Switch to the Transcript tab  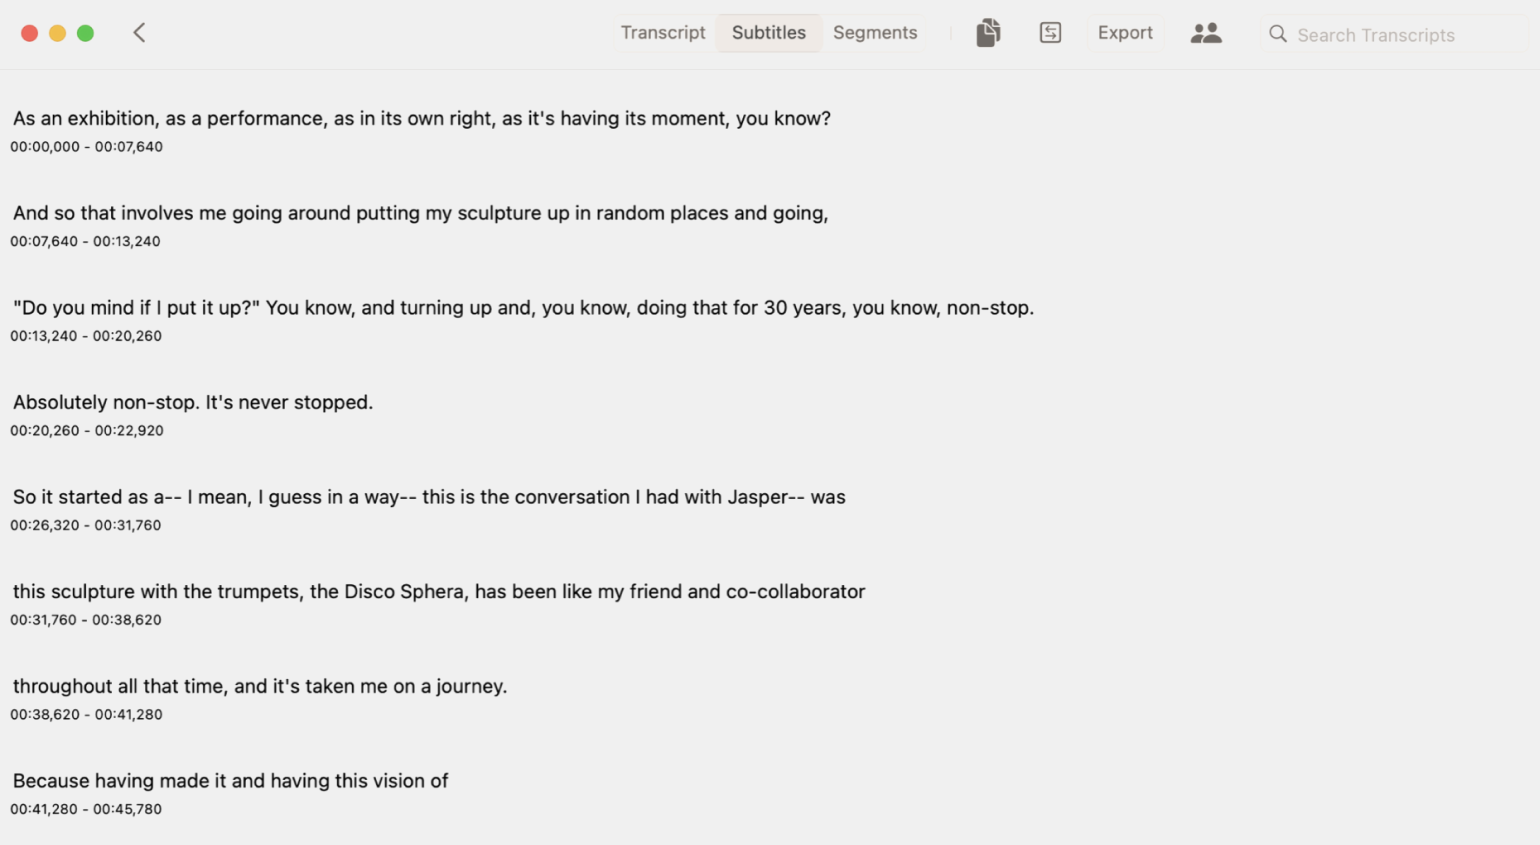click(663, 33)
